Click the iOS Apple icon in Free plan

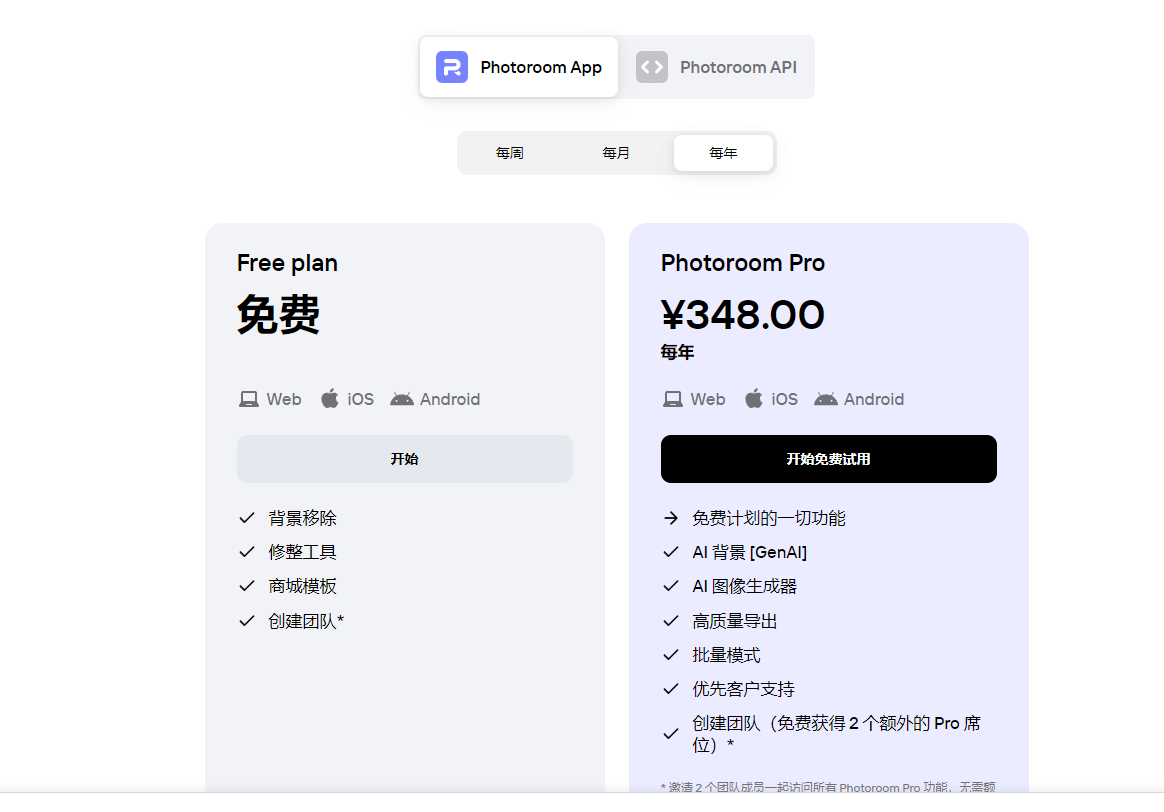pos(330,399)
